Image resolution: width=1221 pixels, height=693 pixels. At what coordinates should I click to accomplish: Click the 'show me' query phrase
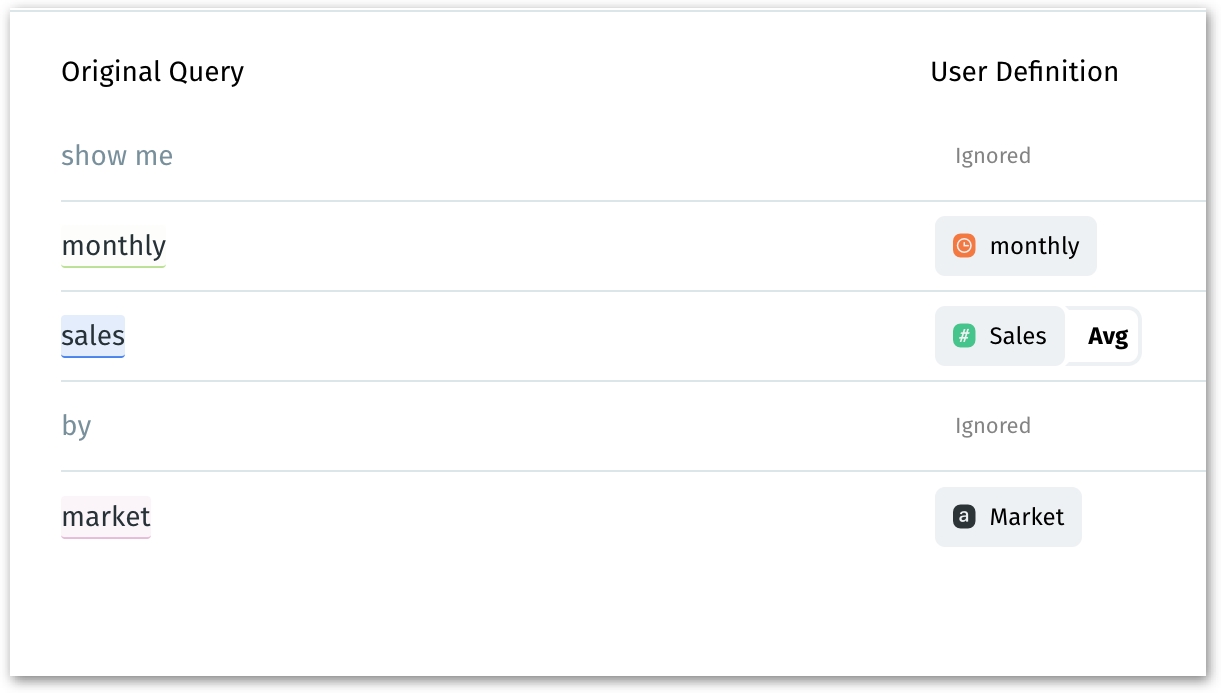[x=117, y=156]
